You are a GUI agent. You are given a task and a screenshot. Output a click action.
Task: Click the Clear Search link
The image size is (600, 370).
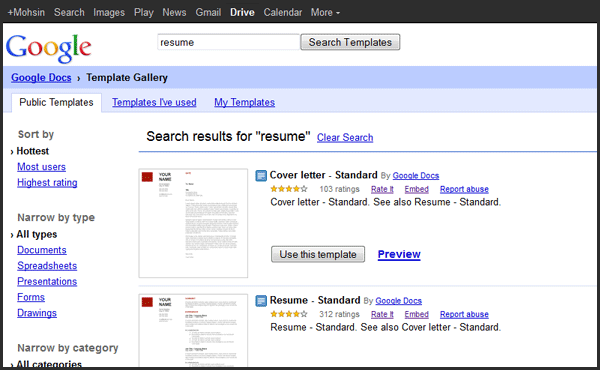pyautogui.click(x=345, y=138)
